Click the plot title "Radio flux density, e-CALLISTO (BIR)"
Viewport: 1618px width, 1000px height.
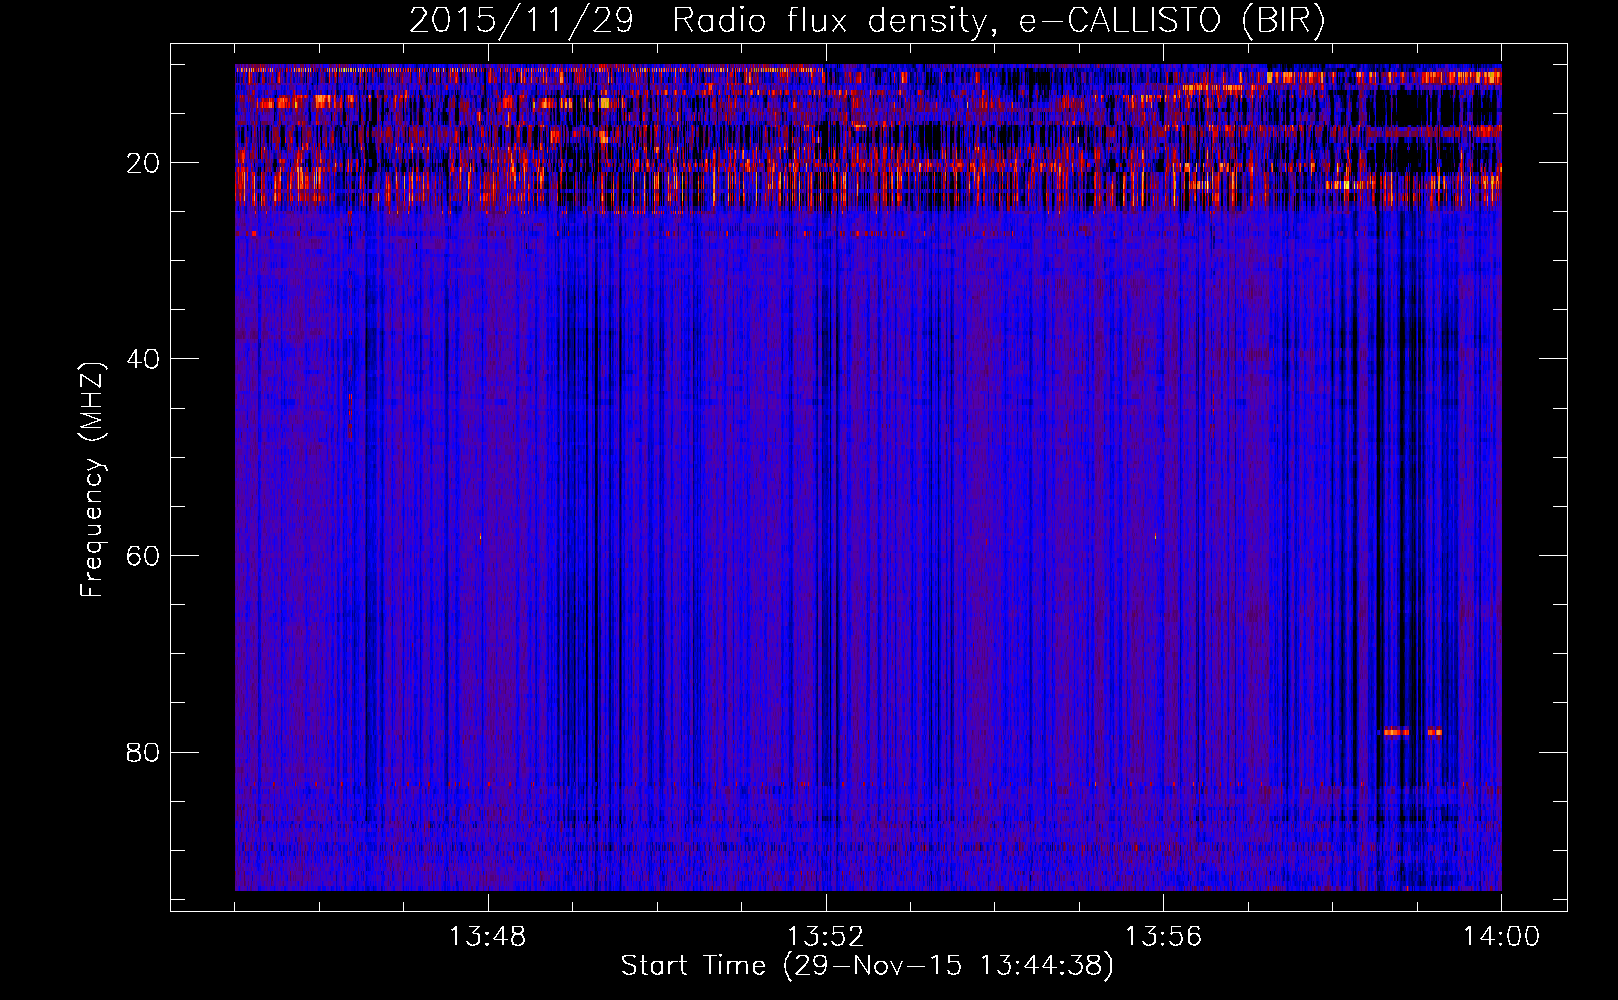pyautogui.click(x=998, y=22)
